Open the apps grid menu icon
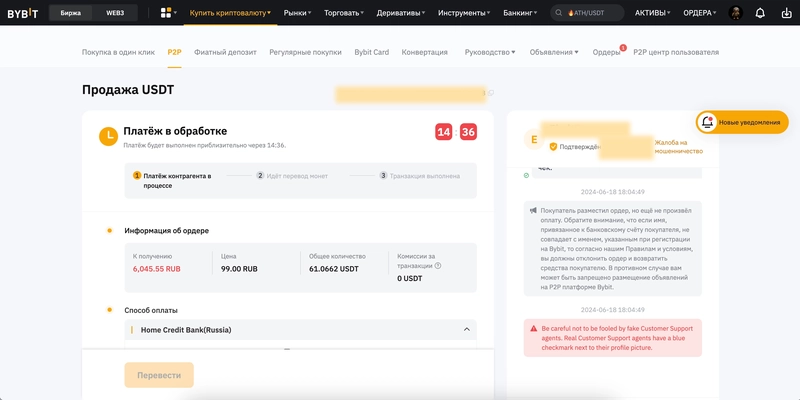 [166, 13]
